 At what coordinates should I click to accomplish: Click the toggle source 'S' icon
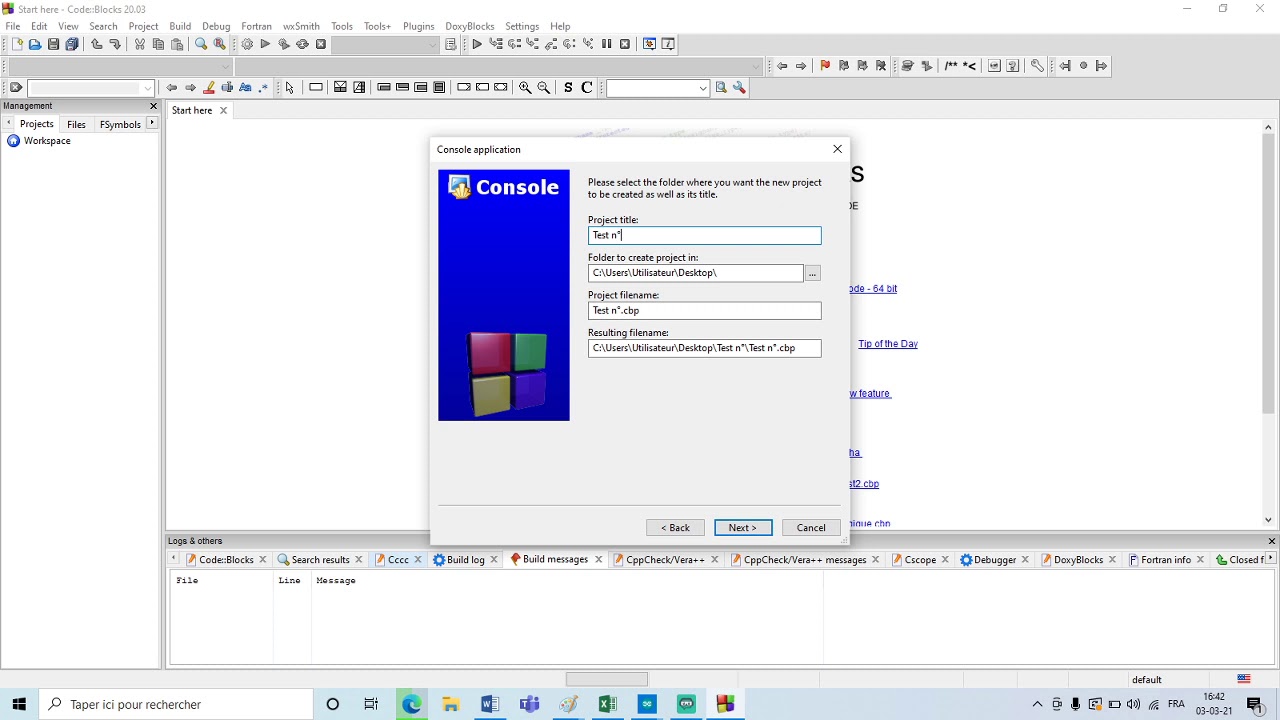pos(568,88)
